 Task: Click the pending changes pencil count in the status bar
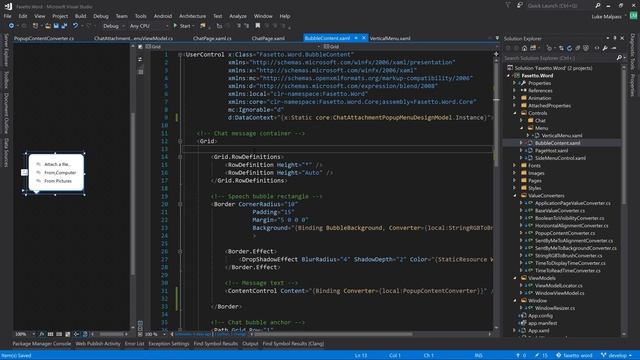pos(541,356)
